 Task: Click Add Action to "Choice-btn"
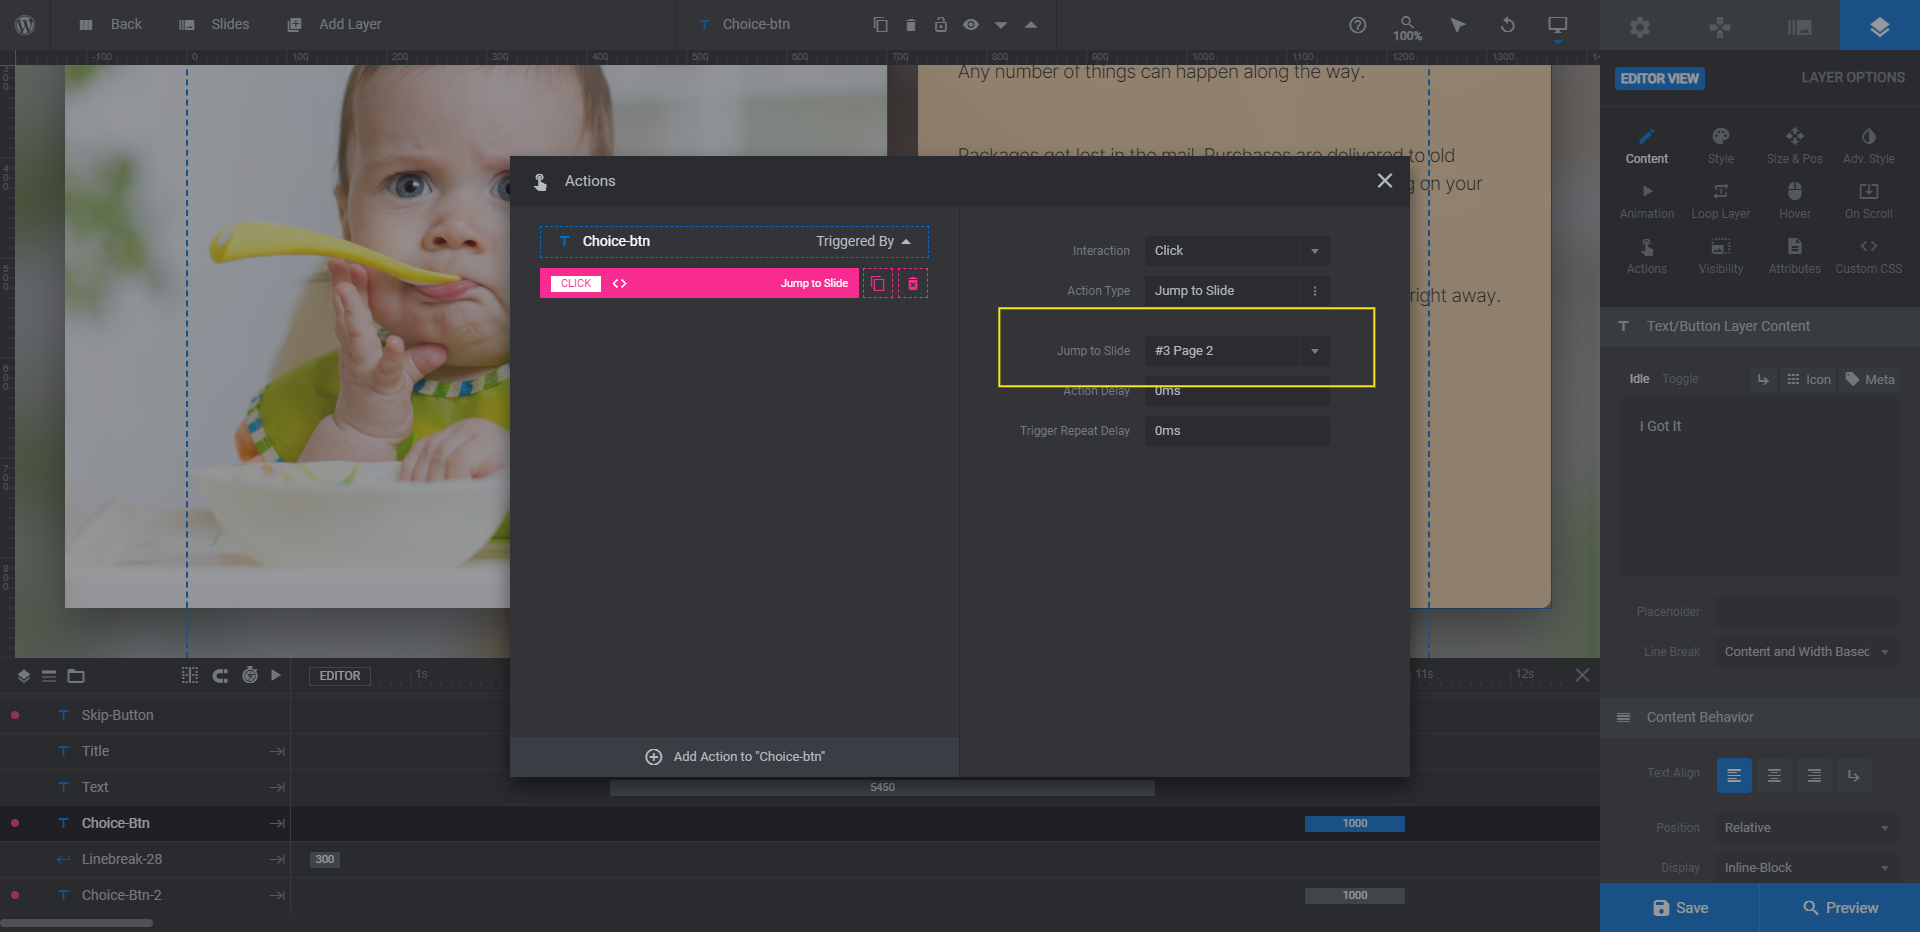(x=735, y=757)
